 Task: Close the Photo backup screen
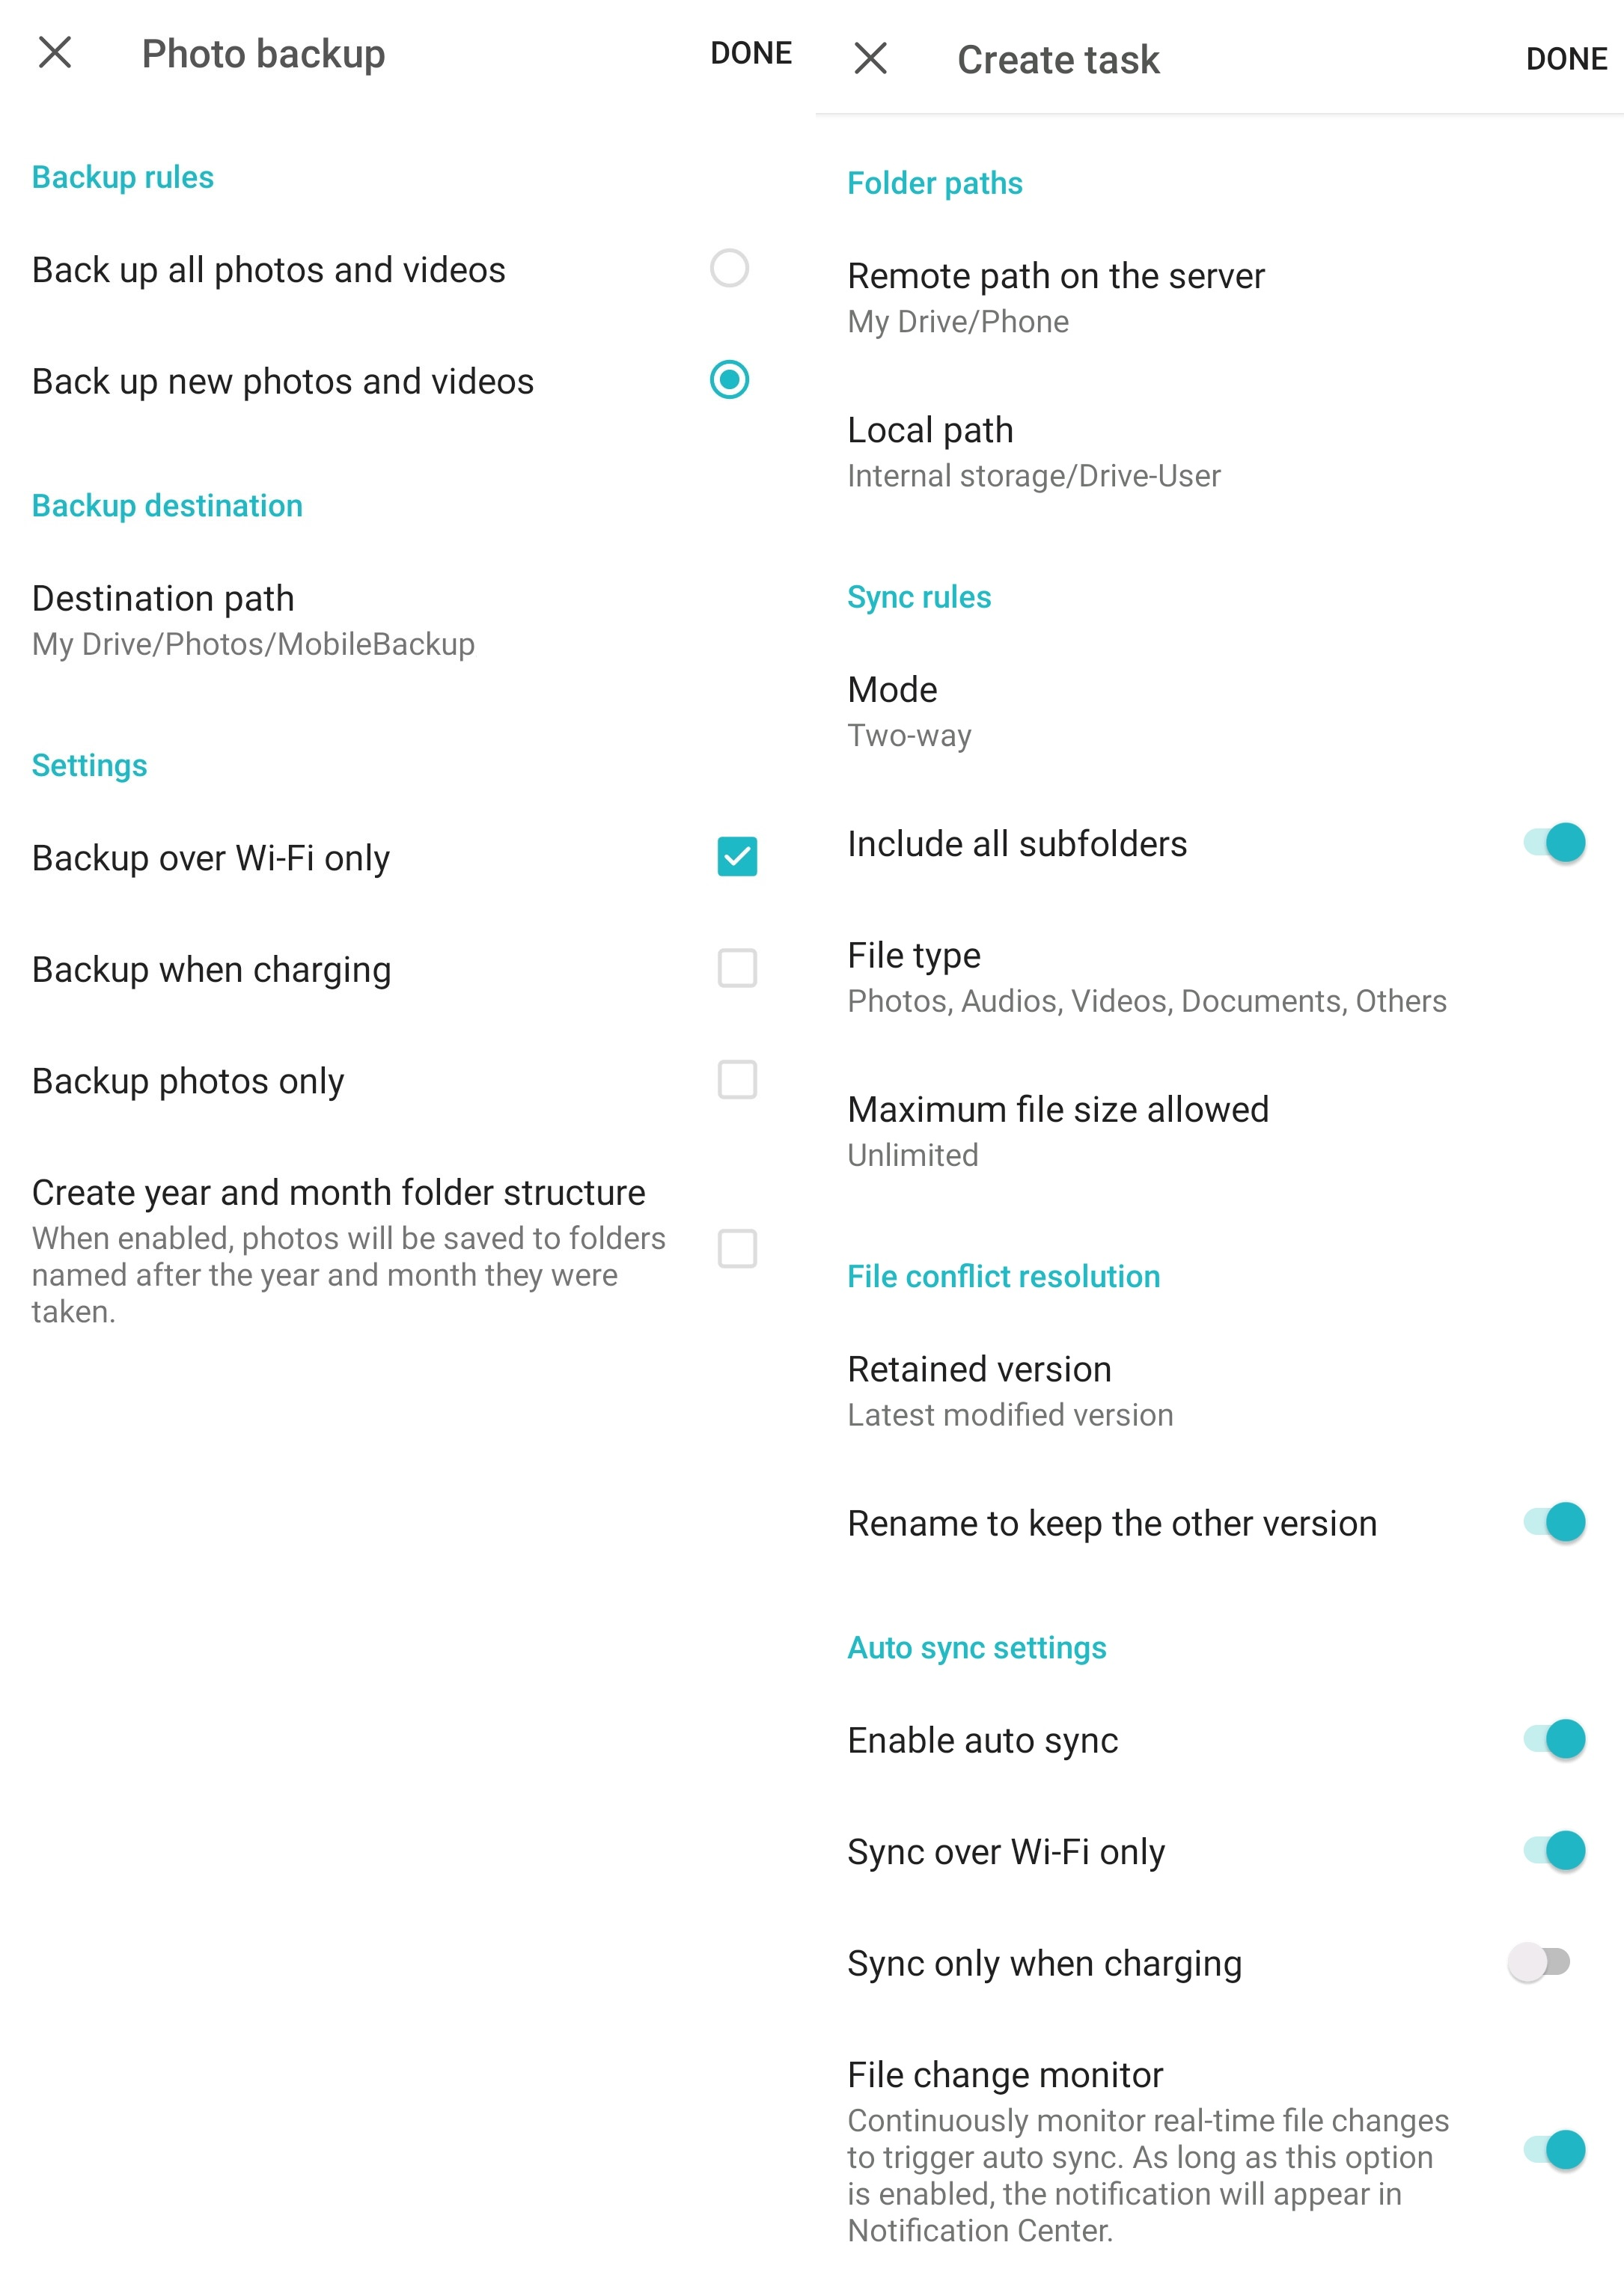[55, 52]
